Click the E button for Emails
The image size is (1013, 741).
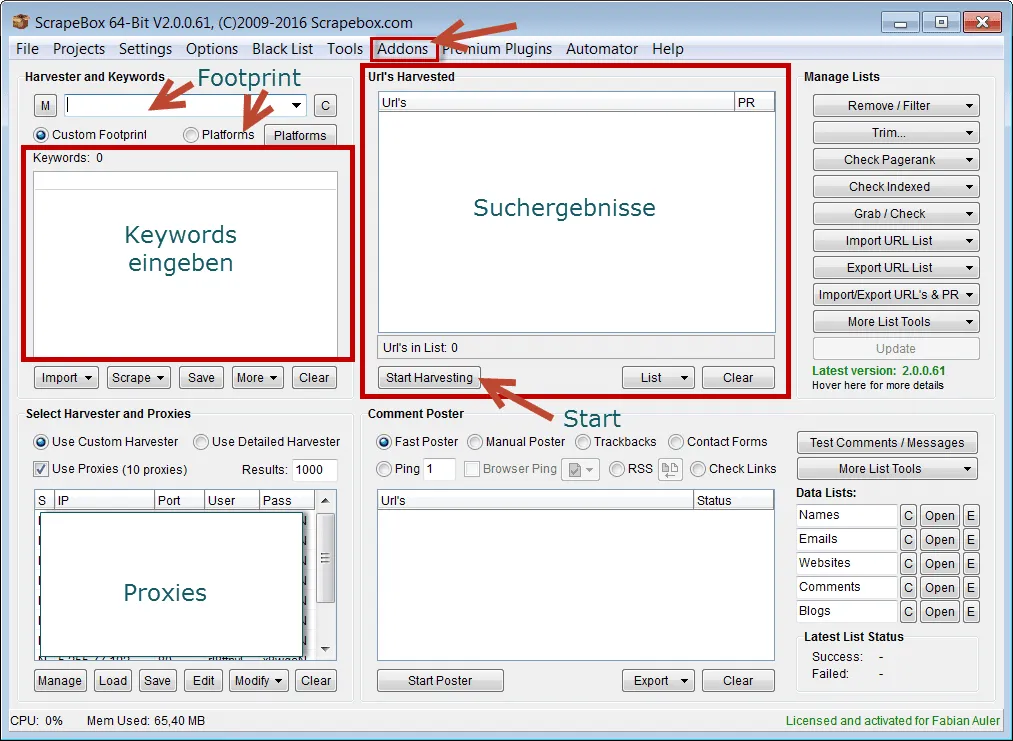coord(970,539)
